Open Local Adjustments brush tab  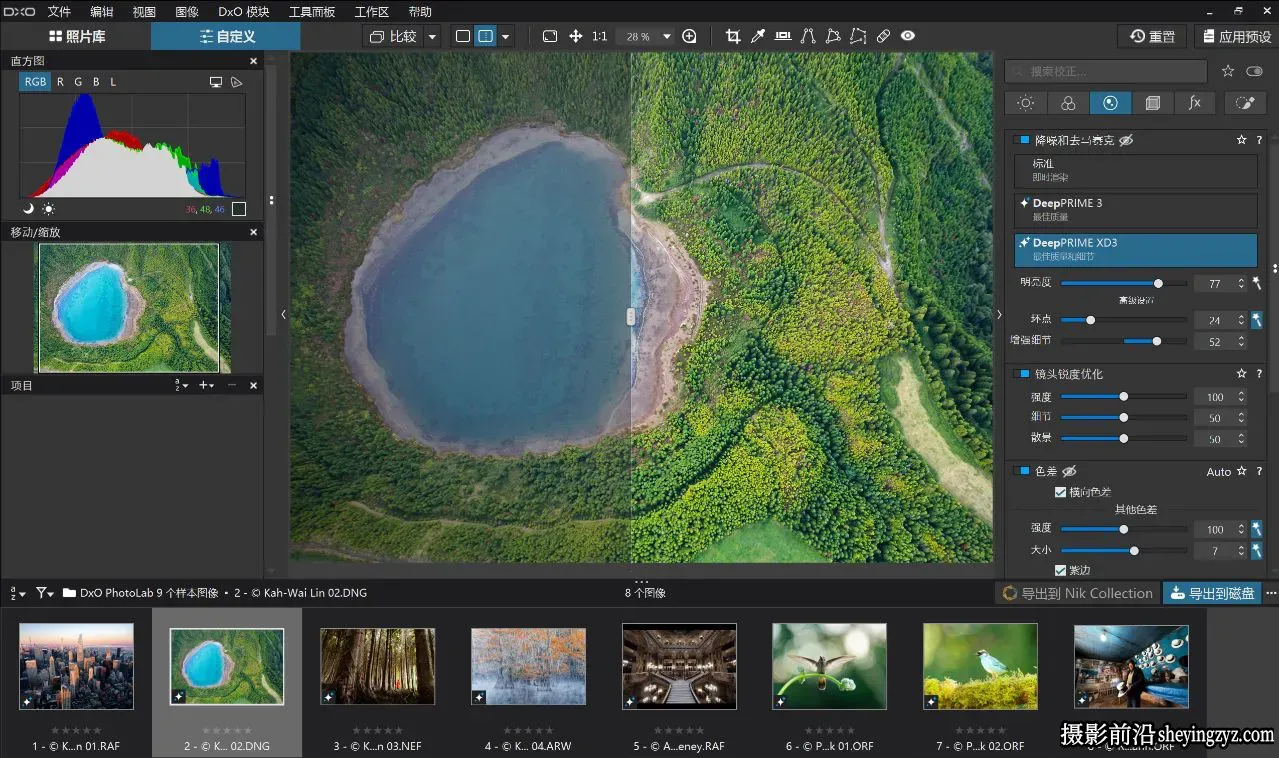1245,103
